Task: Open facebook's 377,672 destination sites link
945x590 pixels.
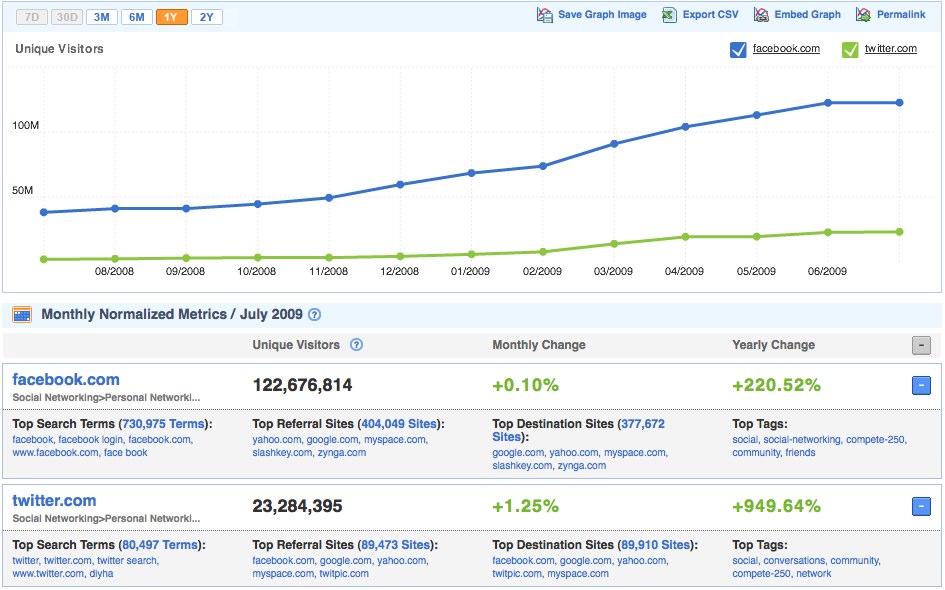Action: point(642,424)
